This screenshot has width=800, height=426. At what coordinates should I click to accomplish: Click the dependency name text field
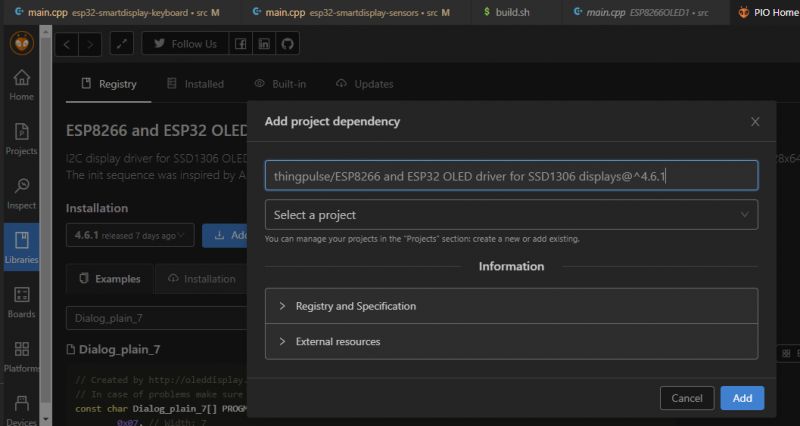click(x=511, y=176)
